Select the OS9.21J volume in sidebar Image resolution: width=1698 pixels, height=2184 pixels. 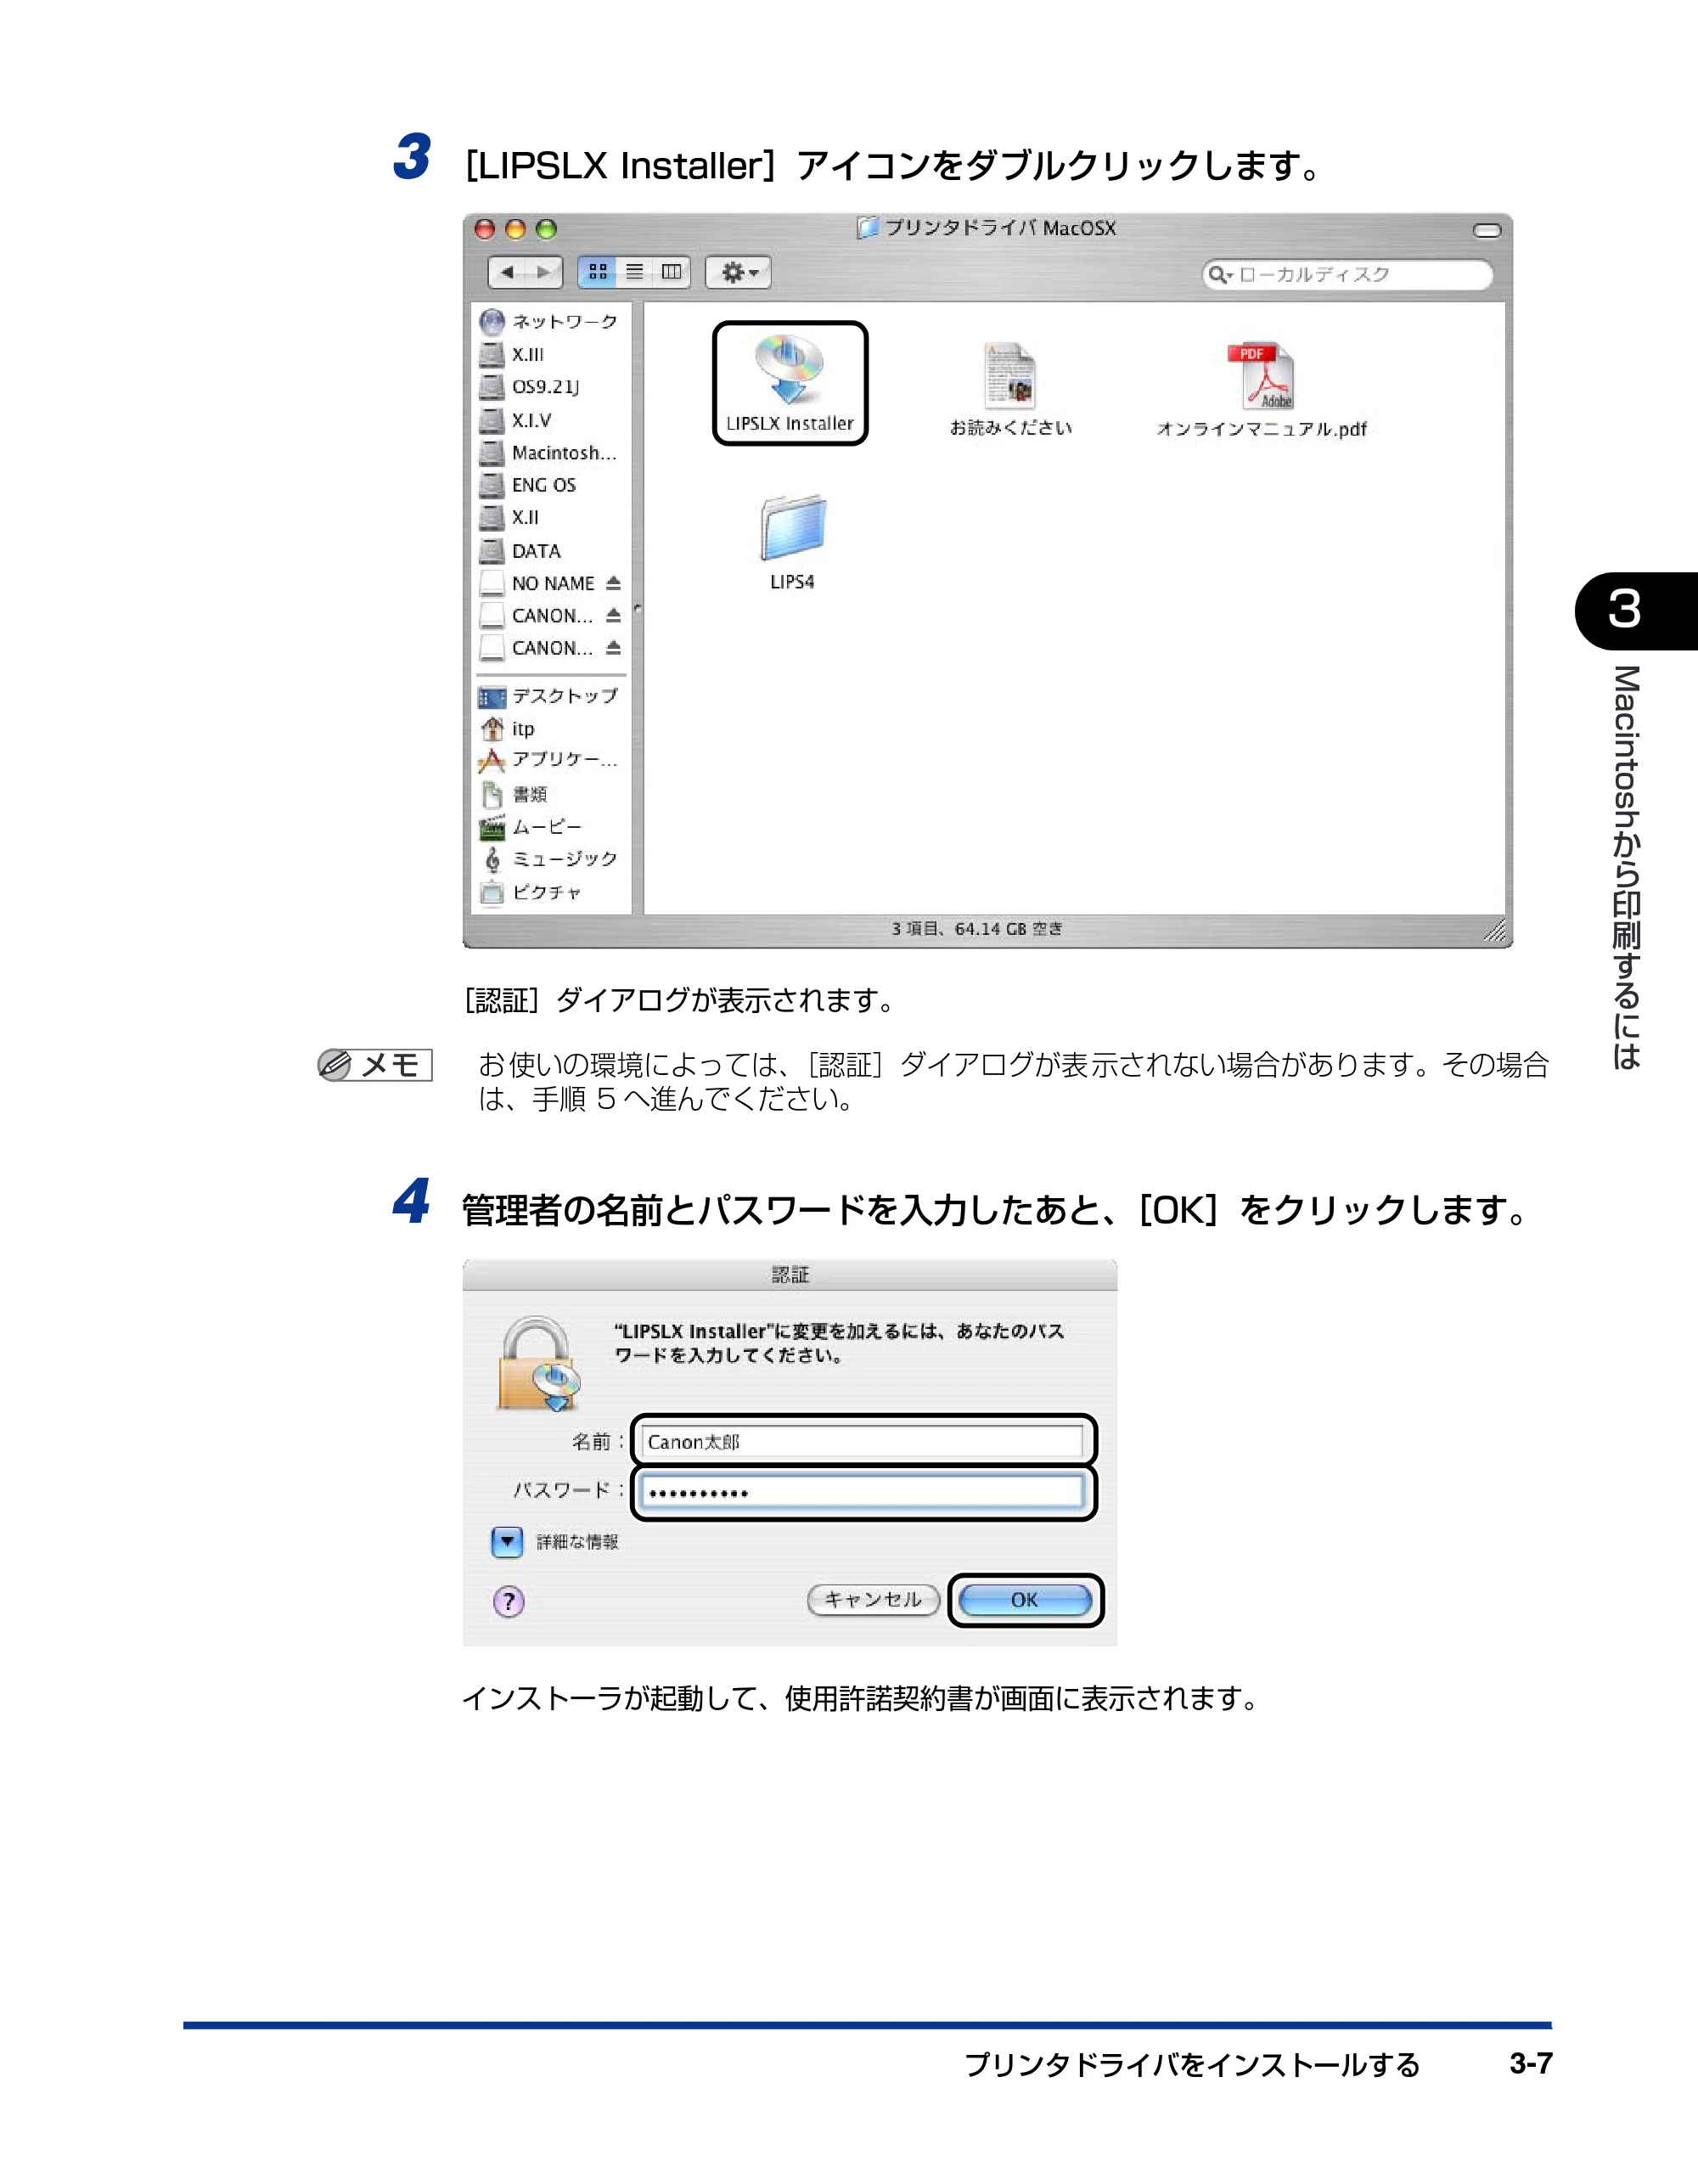[529, 387]
